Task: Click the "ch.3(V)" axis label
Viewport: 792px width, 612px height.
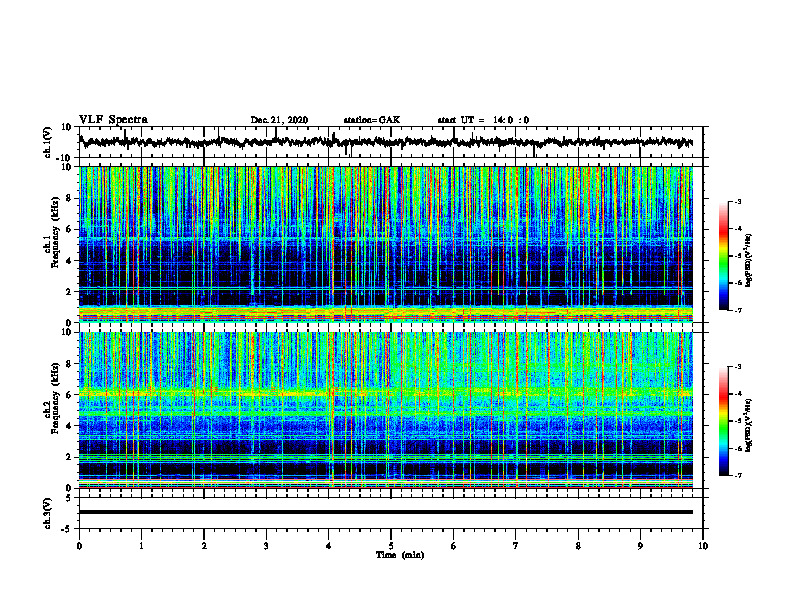Action: pyautogui.click(x=48, y=513)
